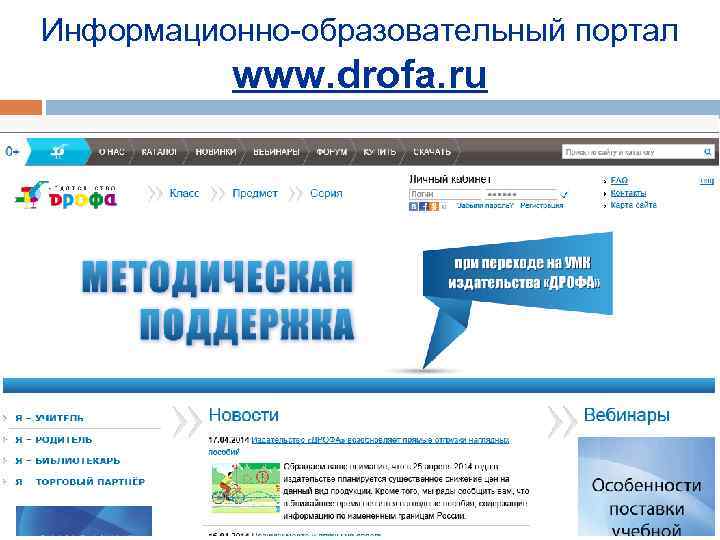Image resolution: width=720 pixels, height=540 pixels.
Task: Click the cyclist news thumbnail image
Action: pyautogui.click(x=245, y=488)
